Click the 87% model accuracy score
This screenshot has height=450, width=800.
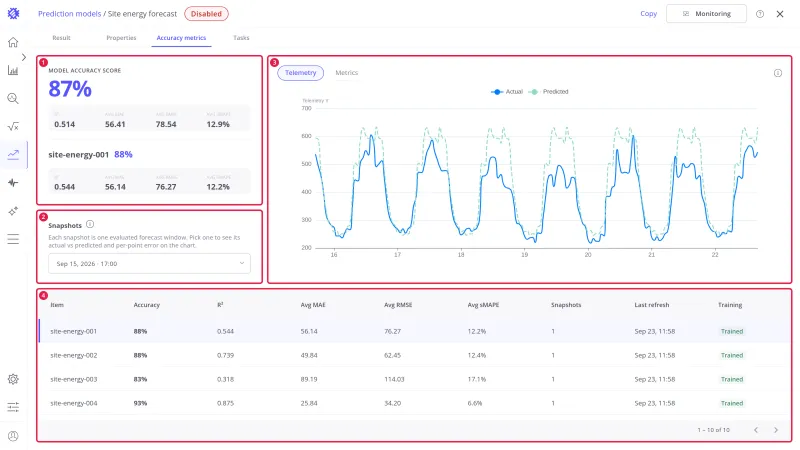pyautogui.click(x=70, y=89)
